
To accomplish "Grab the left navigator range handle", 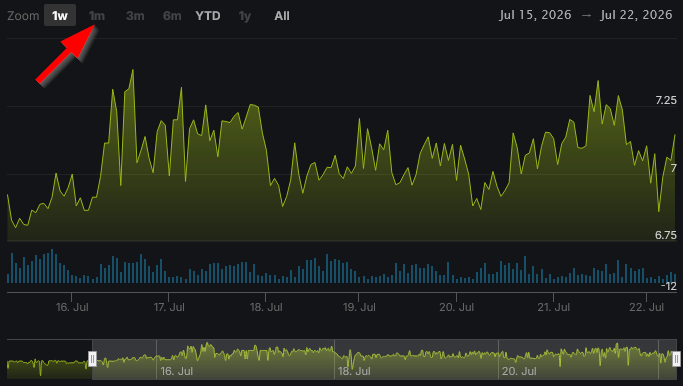I will coord(92,359).
